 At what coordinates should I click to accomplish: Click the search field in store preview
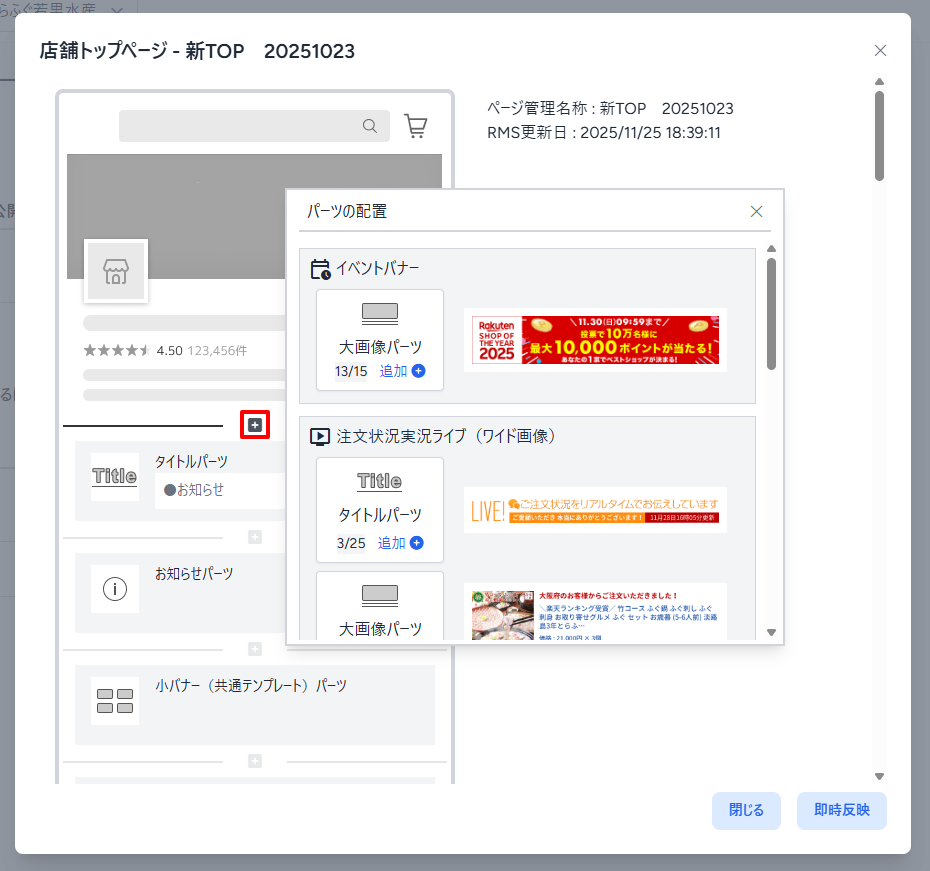240,126
